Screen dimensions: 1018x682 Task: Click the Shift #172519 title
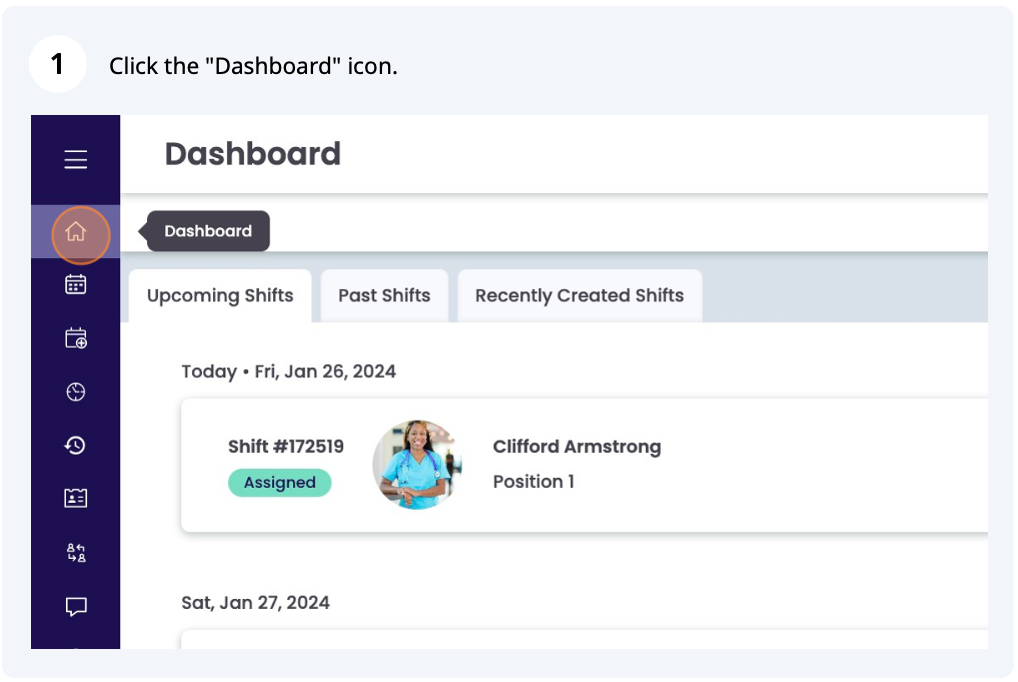point(286,447)
